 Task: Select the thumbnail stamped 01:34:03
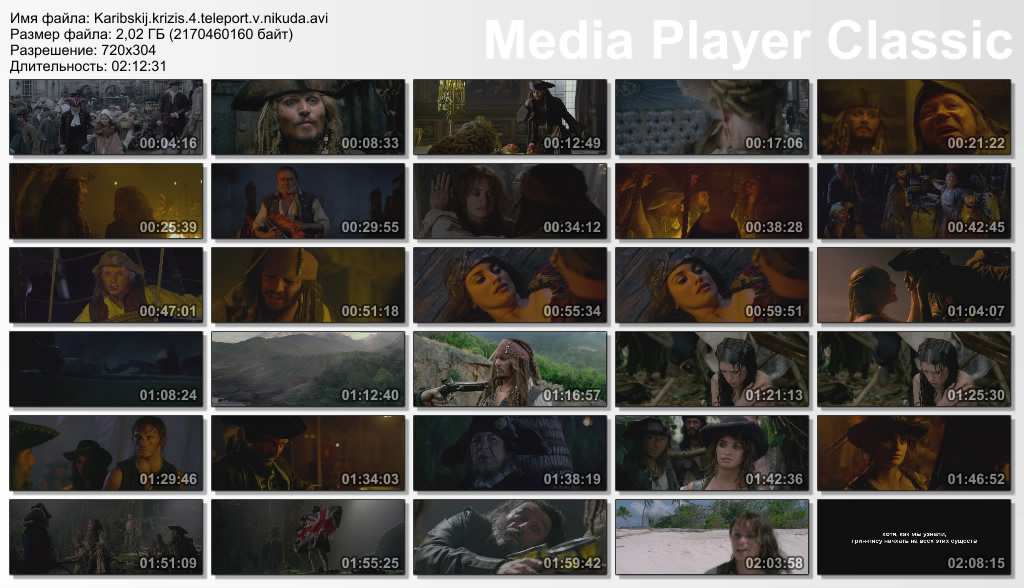point(308,453)
